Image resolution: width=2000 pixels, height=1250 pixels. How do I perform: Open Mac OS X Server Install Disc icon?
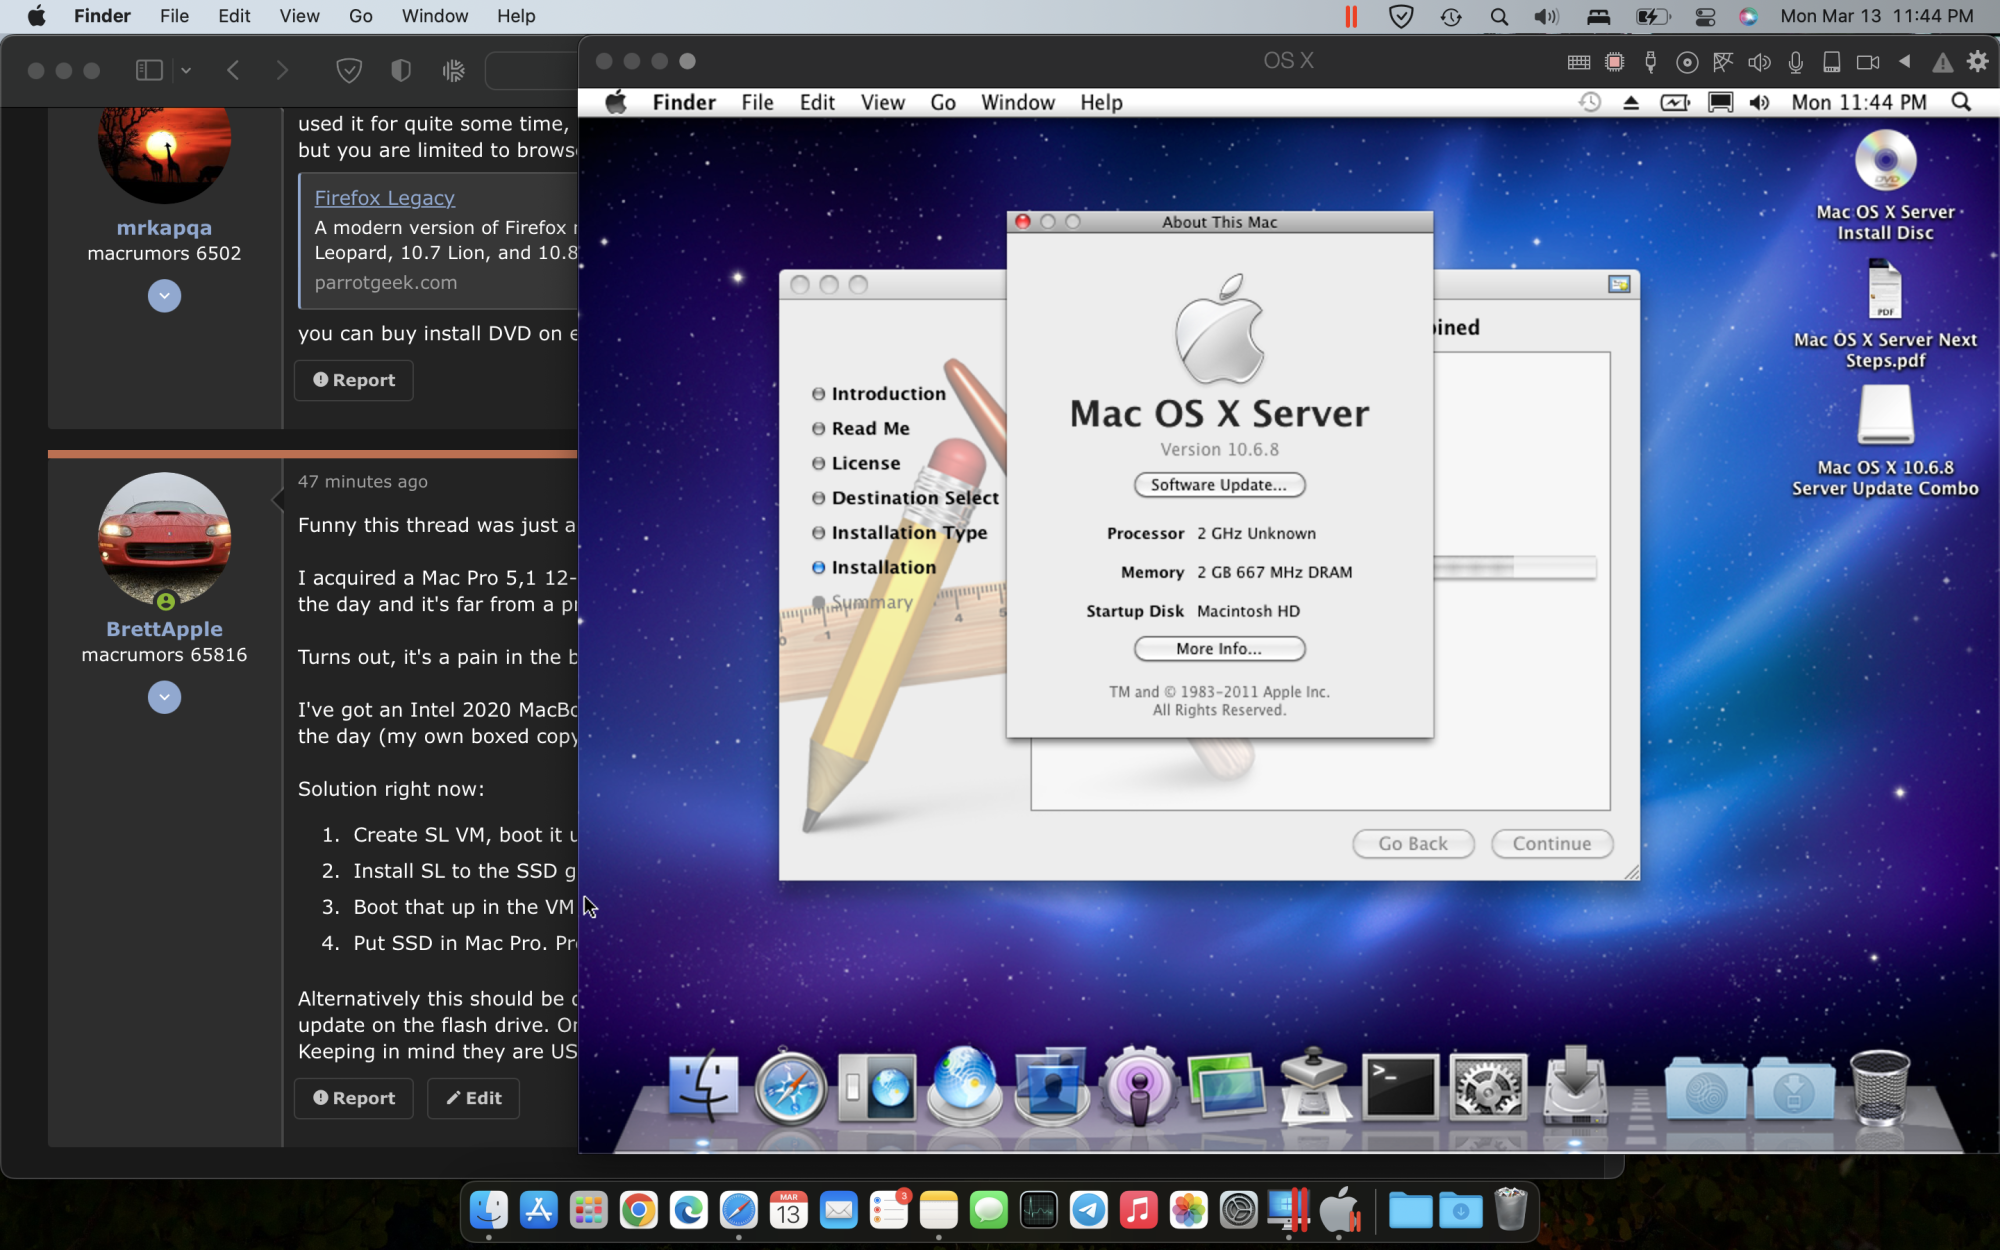click(x=1885, y=160)
